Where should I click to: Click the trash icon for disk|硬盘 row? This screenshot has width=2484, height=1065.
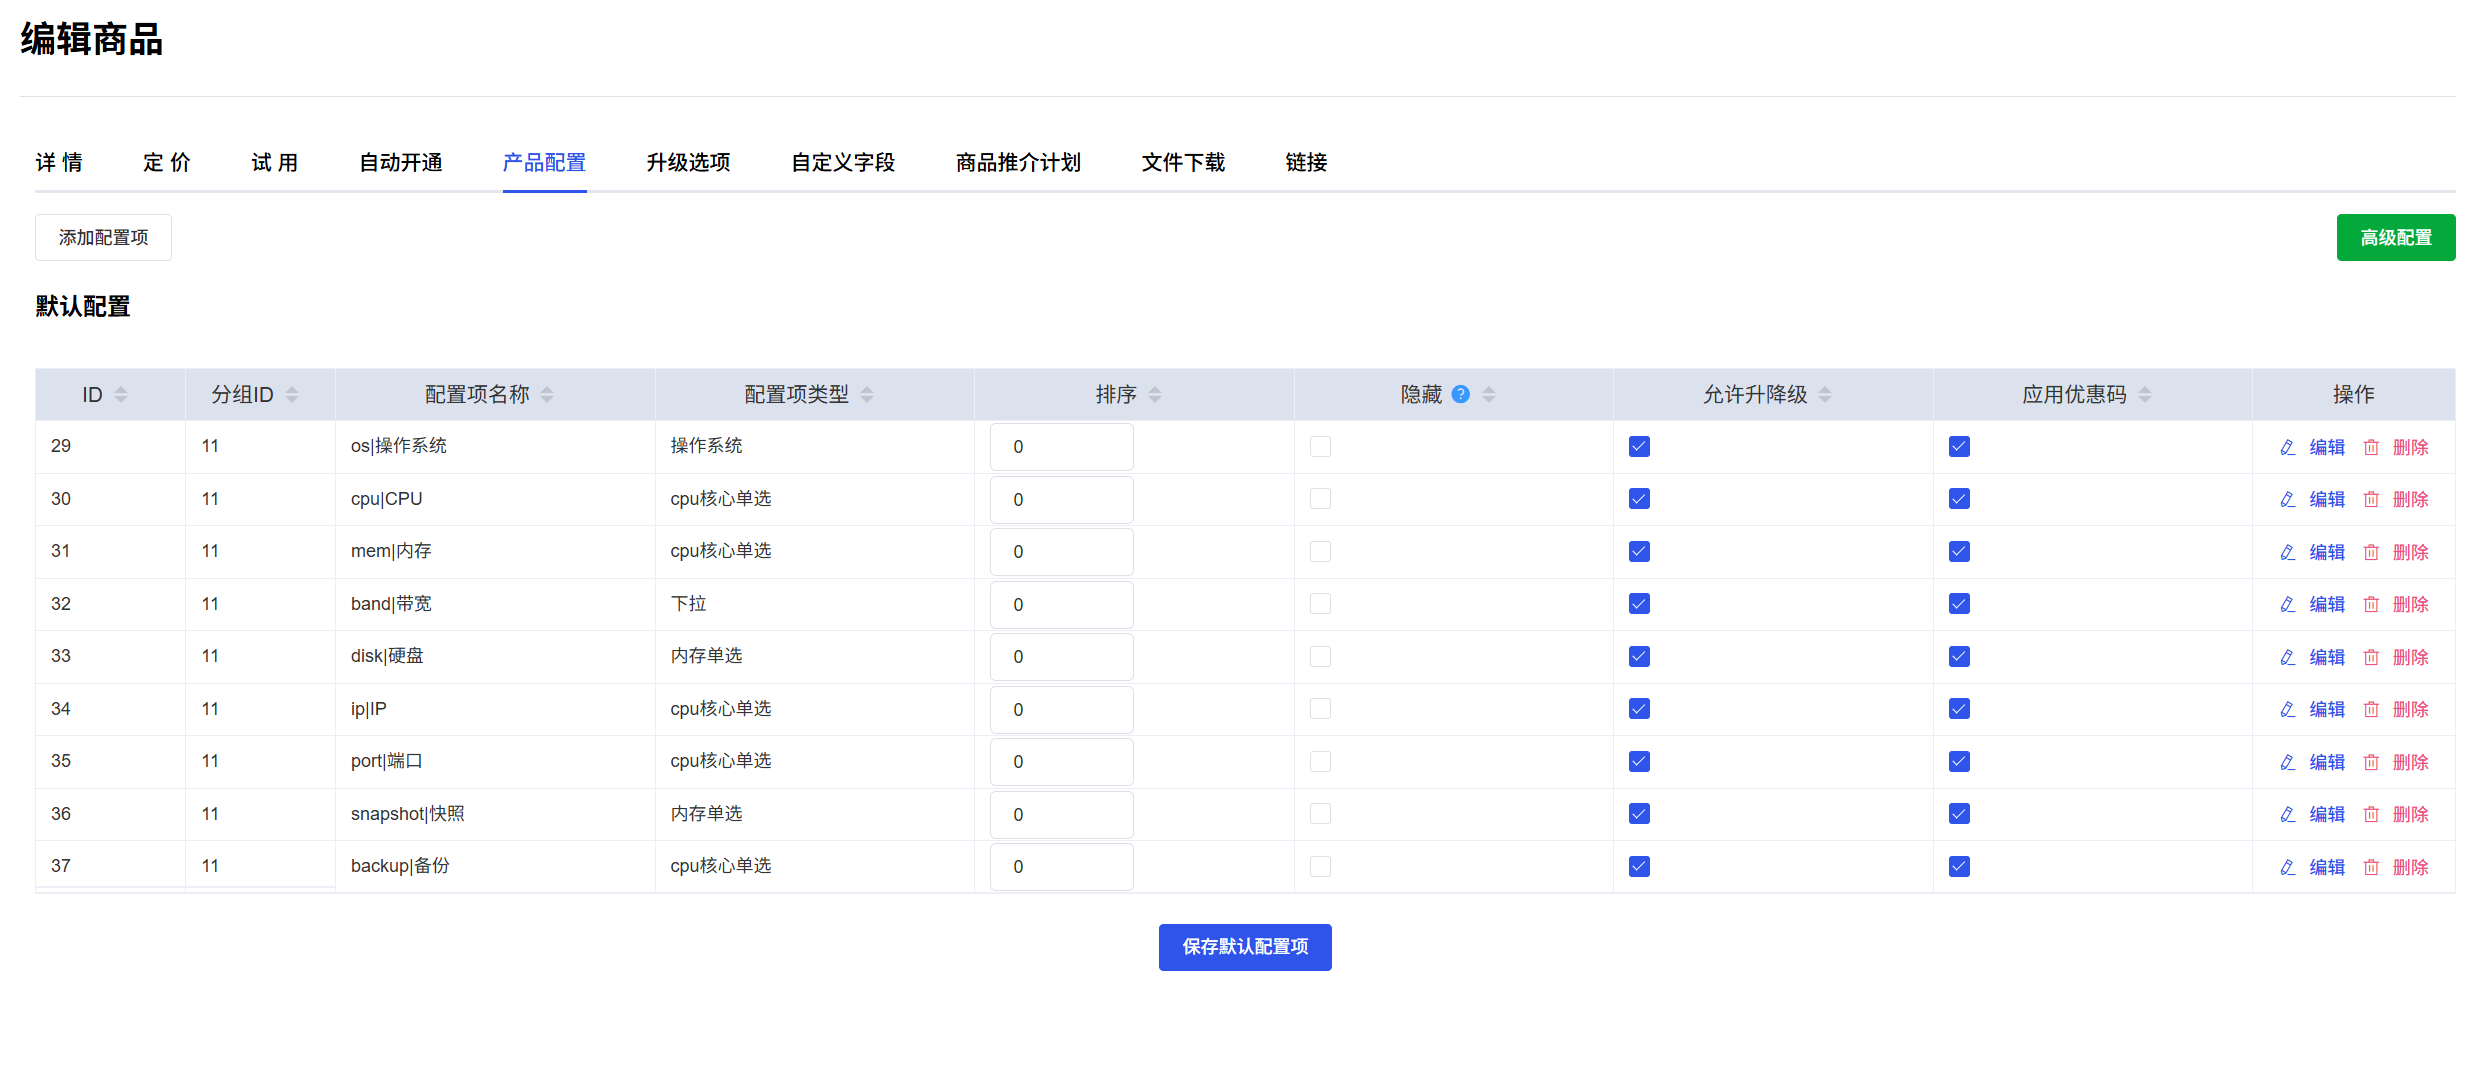(x=2371, y=657)
